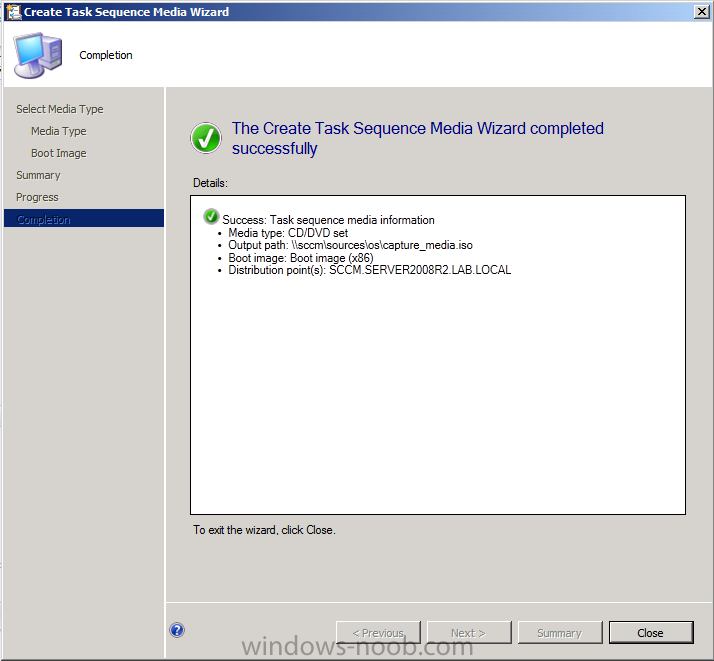Click the disabled Summary button
Viewport: 714px width, 661px height.
(x=560, y=633)
